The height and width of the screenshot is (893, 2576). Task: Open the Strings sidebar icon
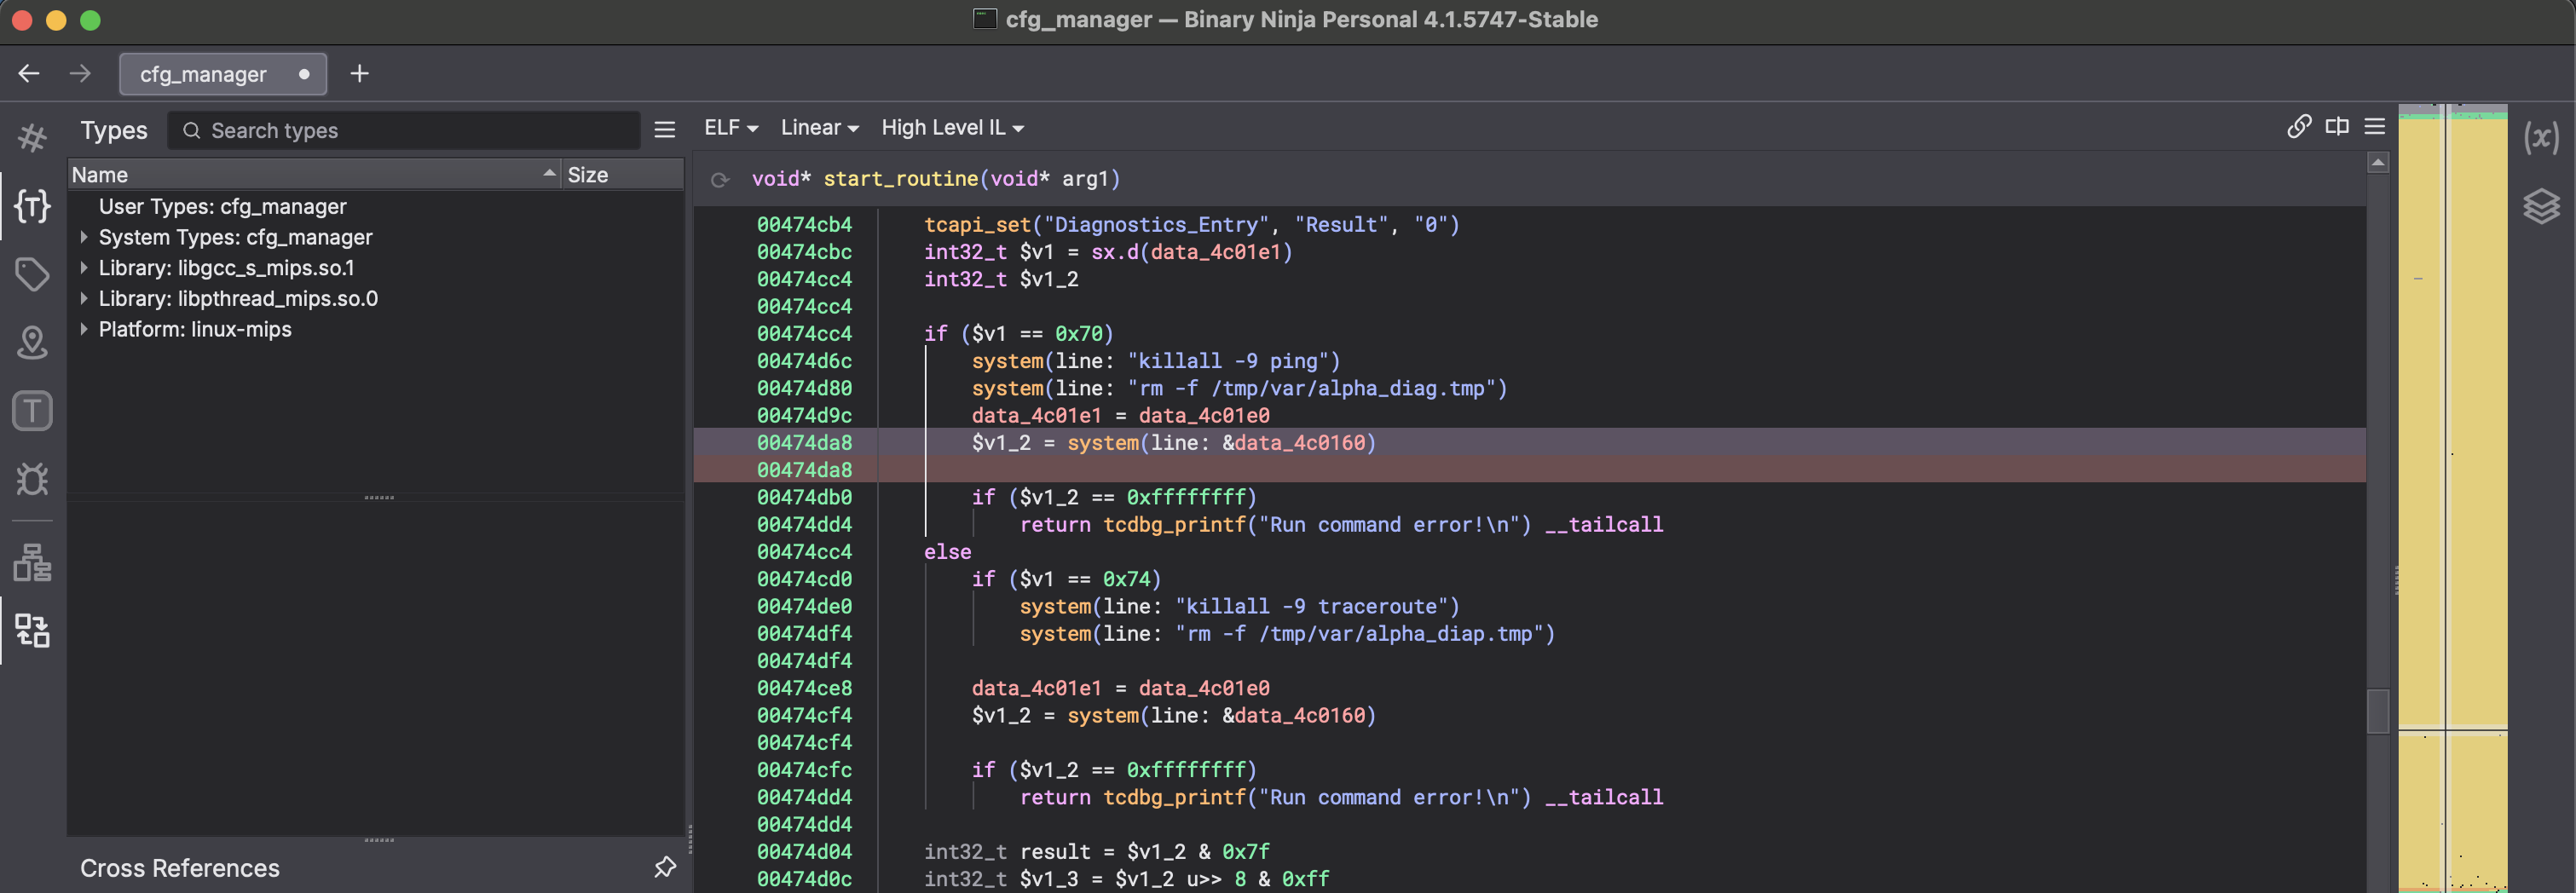click(32, 411)
